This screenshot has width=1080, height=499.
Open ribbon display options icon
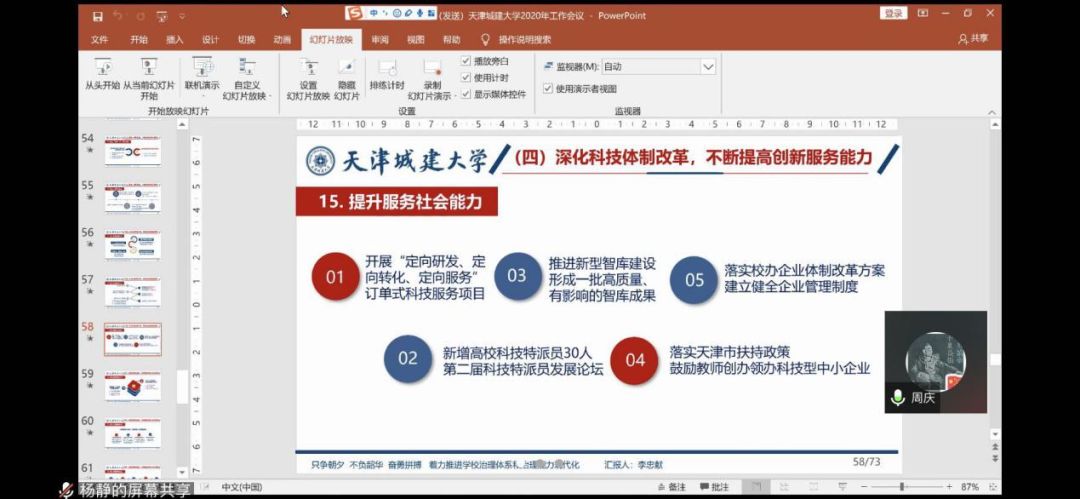coord(923,13)
